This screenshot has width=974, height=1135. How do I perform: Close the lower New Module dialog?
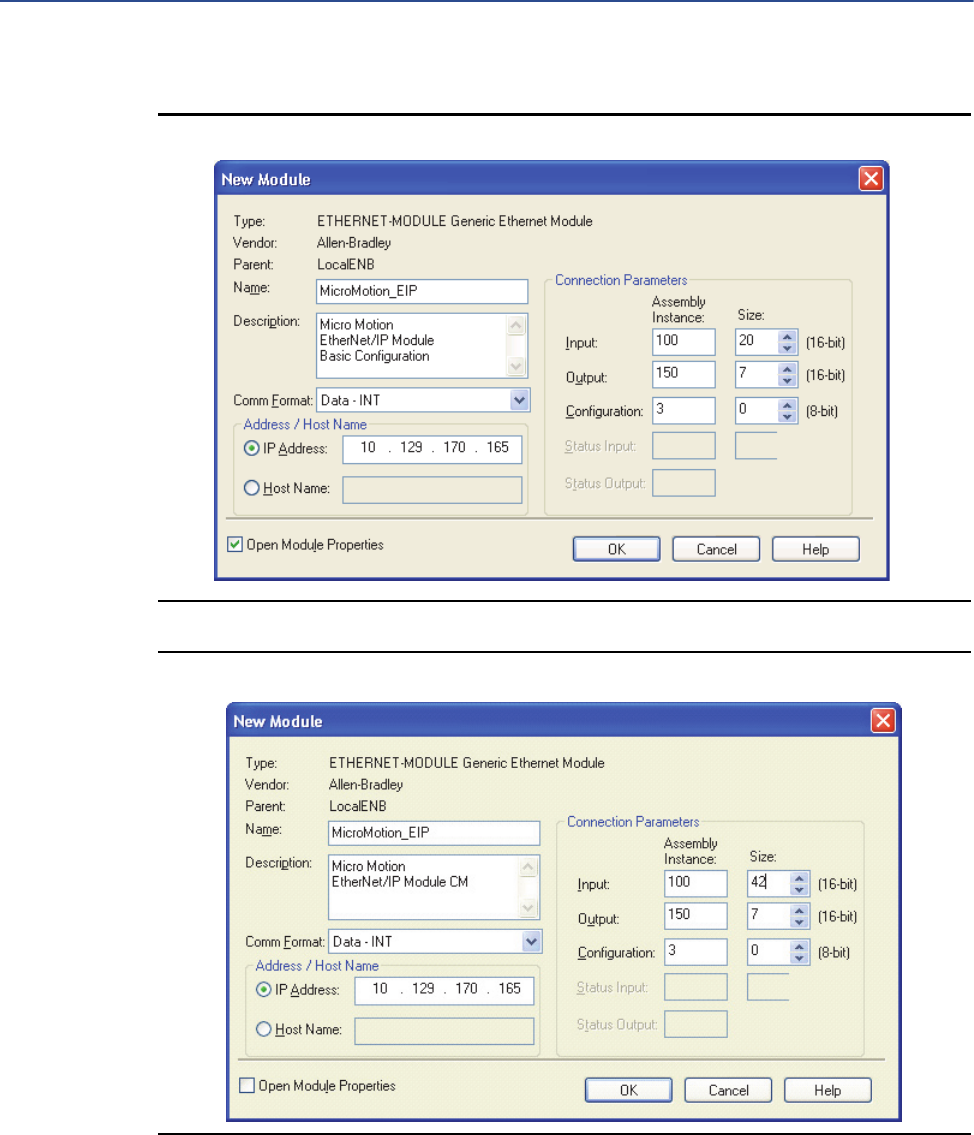[x=883, y=720]
